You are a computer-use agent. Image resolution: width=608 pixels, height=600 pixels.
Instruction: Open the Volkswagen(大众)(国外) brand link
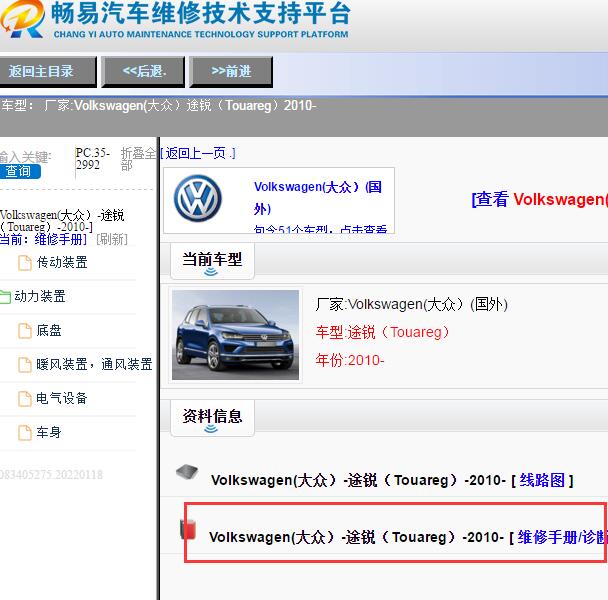(318, 198)
